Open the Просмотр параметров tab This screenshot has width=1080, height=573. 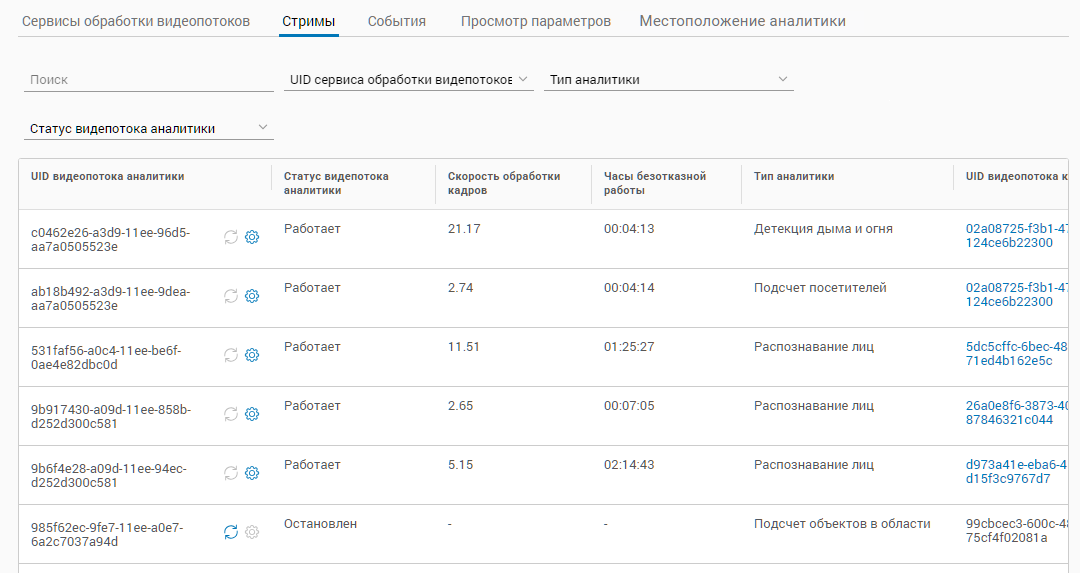[x=535, y=21]
